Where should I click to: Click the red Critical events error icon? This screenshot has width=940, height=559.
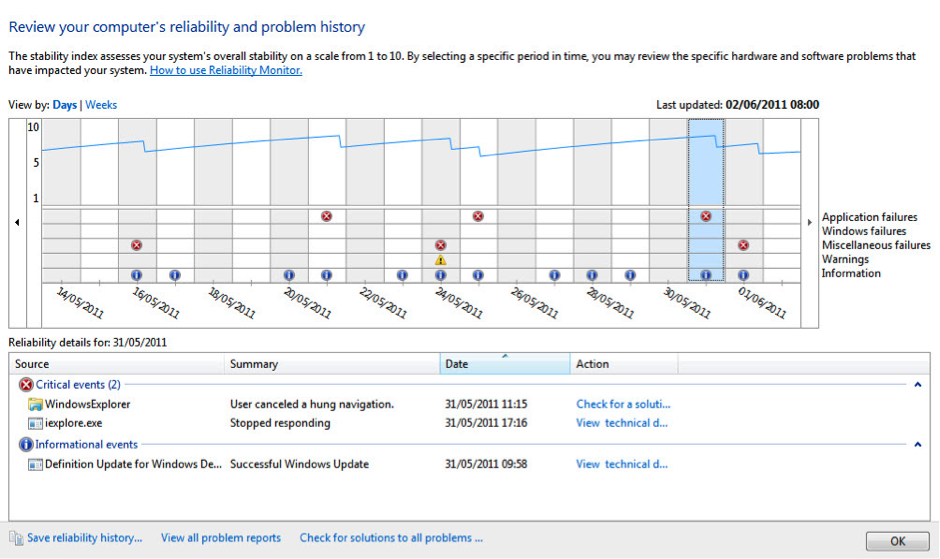26,385
